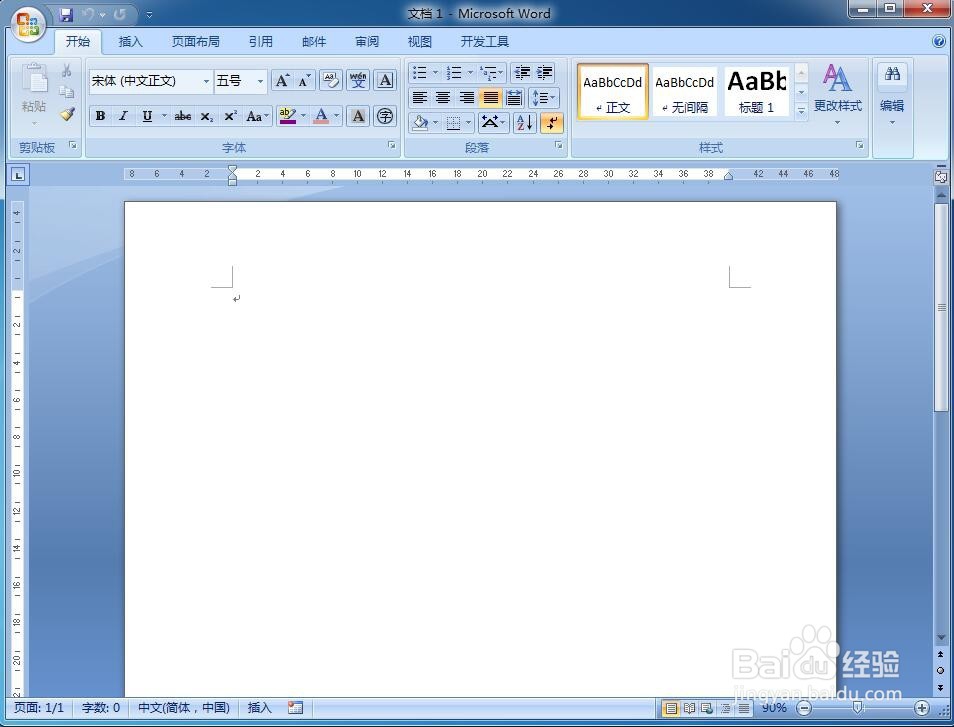
Task: Click the zoom in plus button
Action: (x=922, y=708)
